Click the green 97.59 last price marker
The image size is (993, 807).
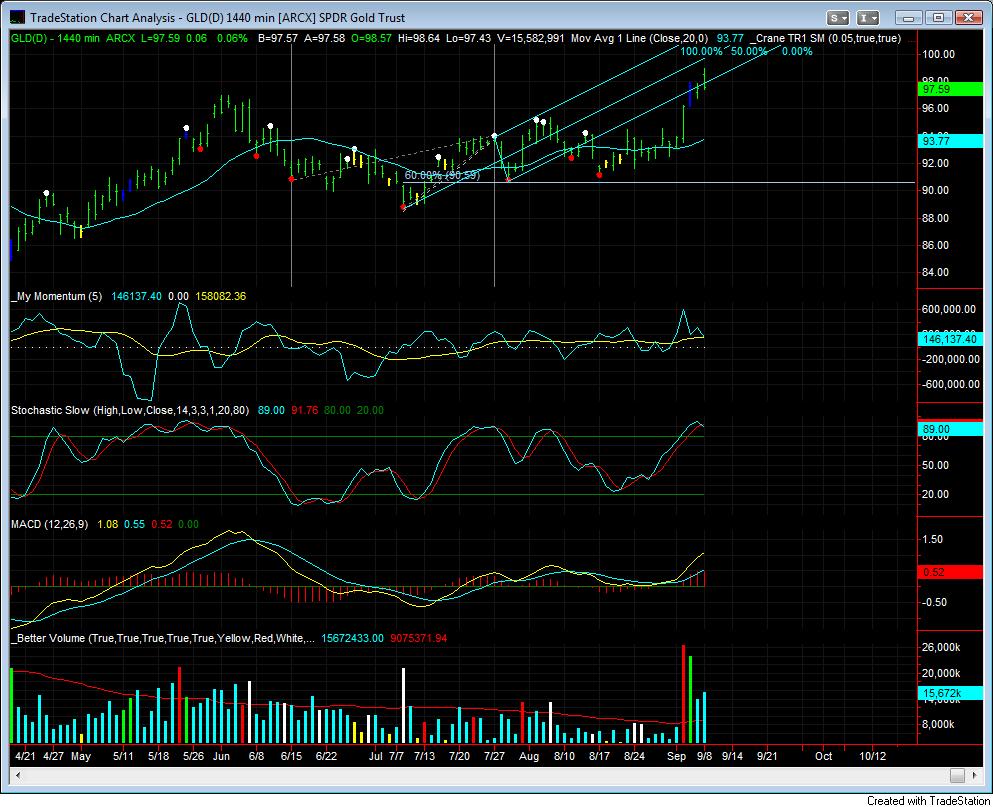950,89
